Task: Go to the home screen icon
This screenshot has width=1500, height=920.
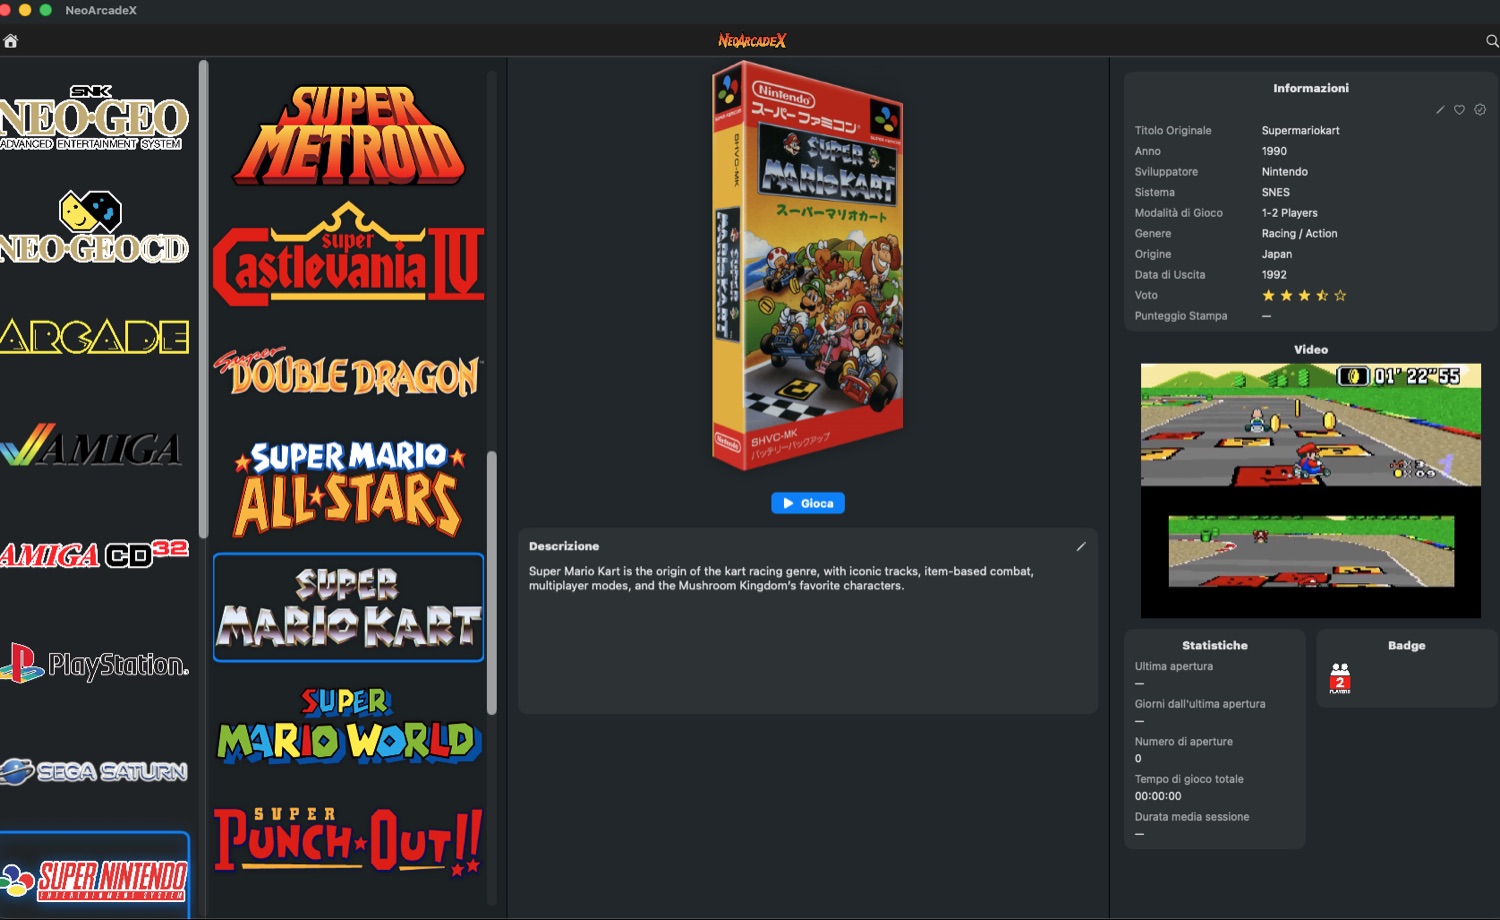Action: [x=11, y=41]
